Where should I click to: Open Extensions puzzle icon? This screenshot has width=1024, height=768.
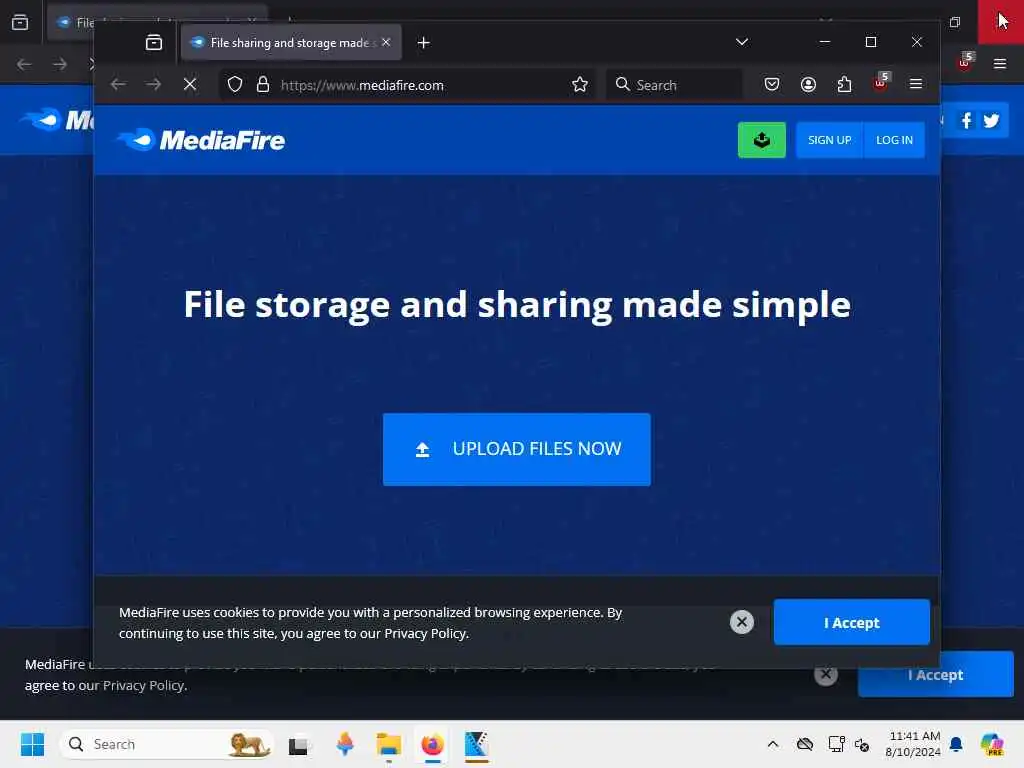(844, 84)
